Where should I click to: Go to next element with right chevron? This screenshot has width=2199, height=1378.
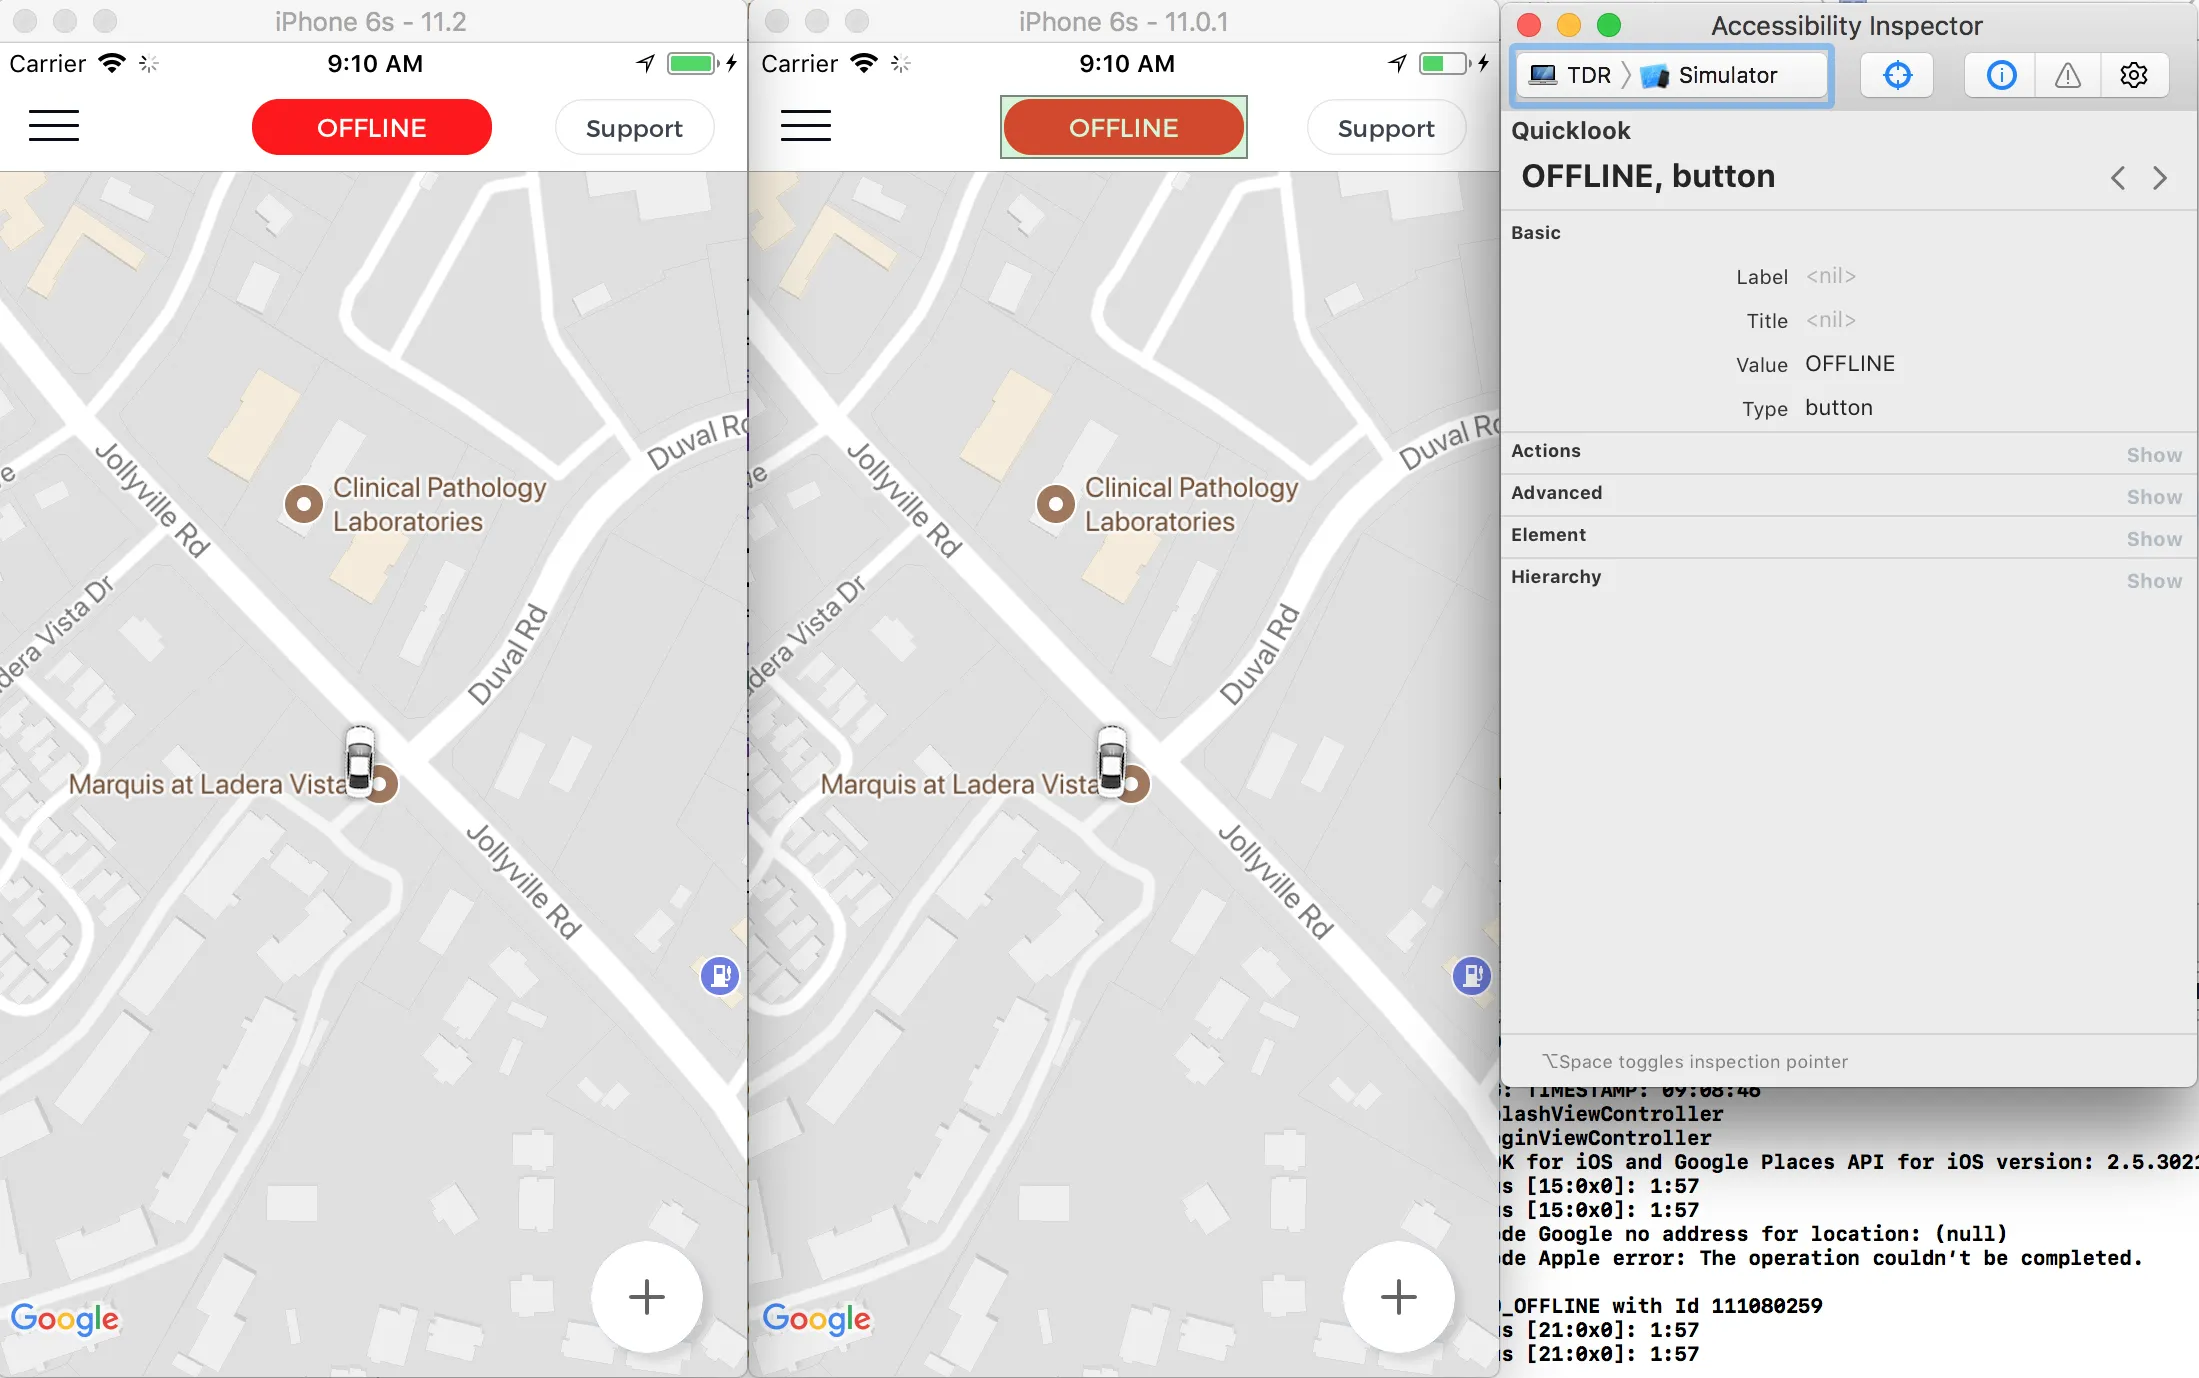pos(2160,178)
